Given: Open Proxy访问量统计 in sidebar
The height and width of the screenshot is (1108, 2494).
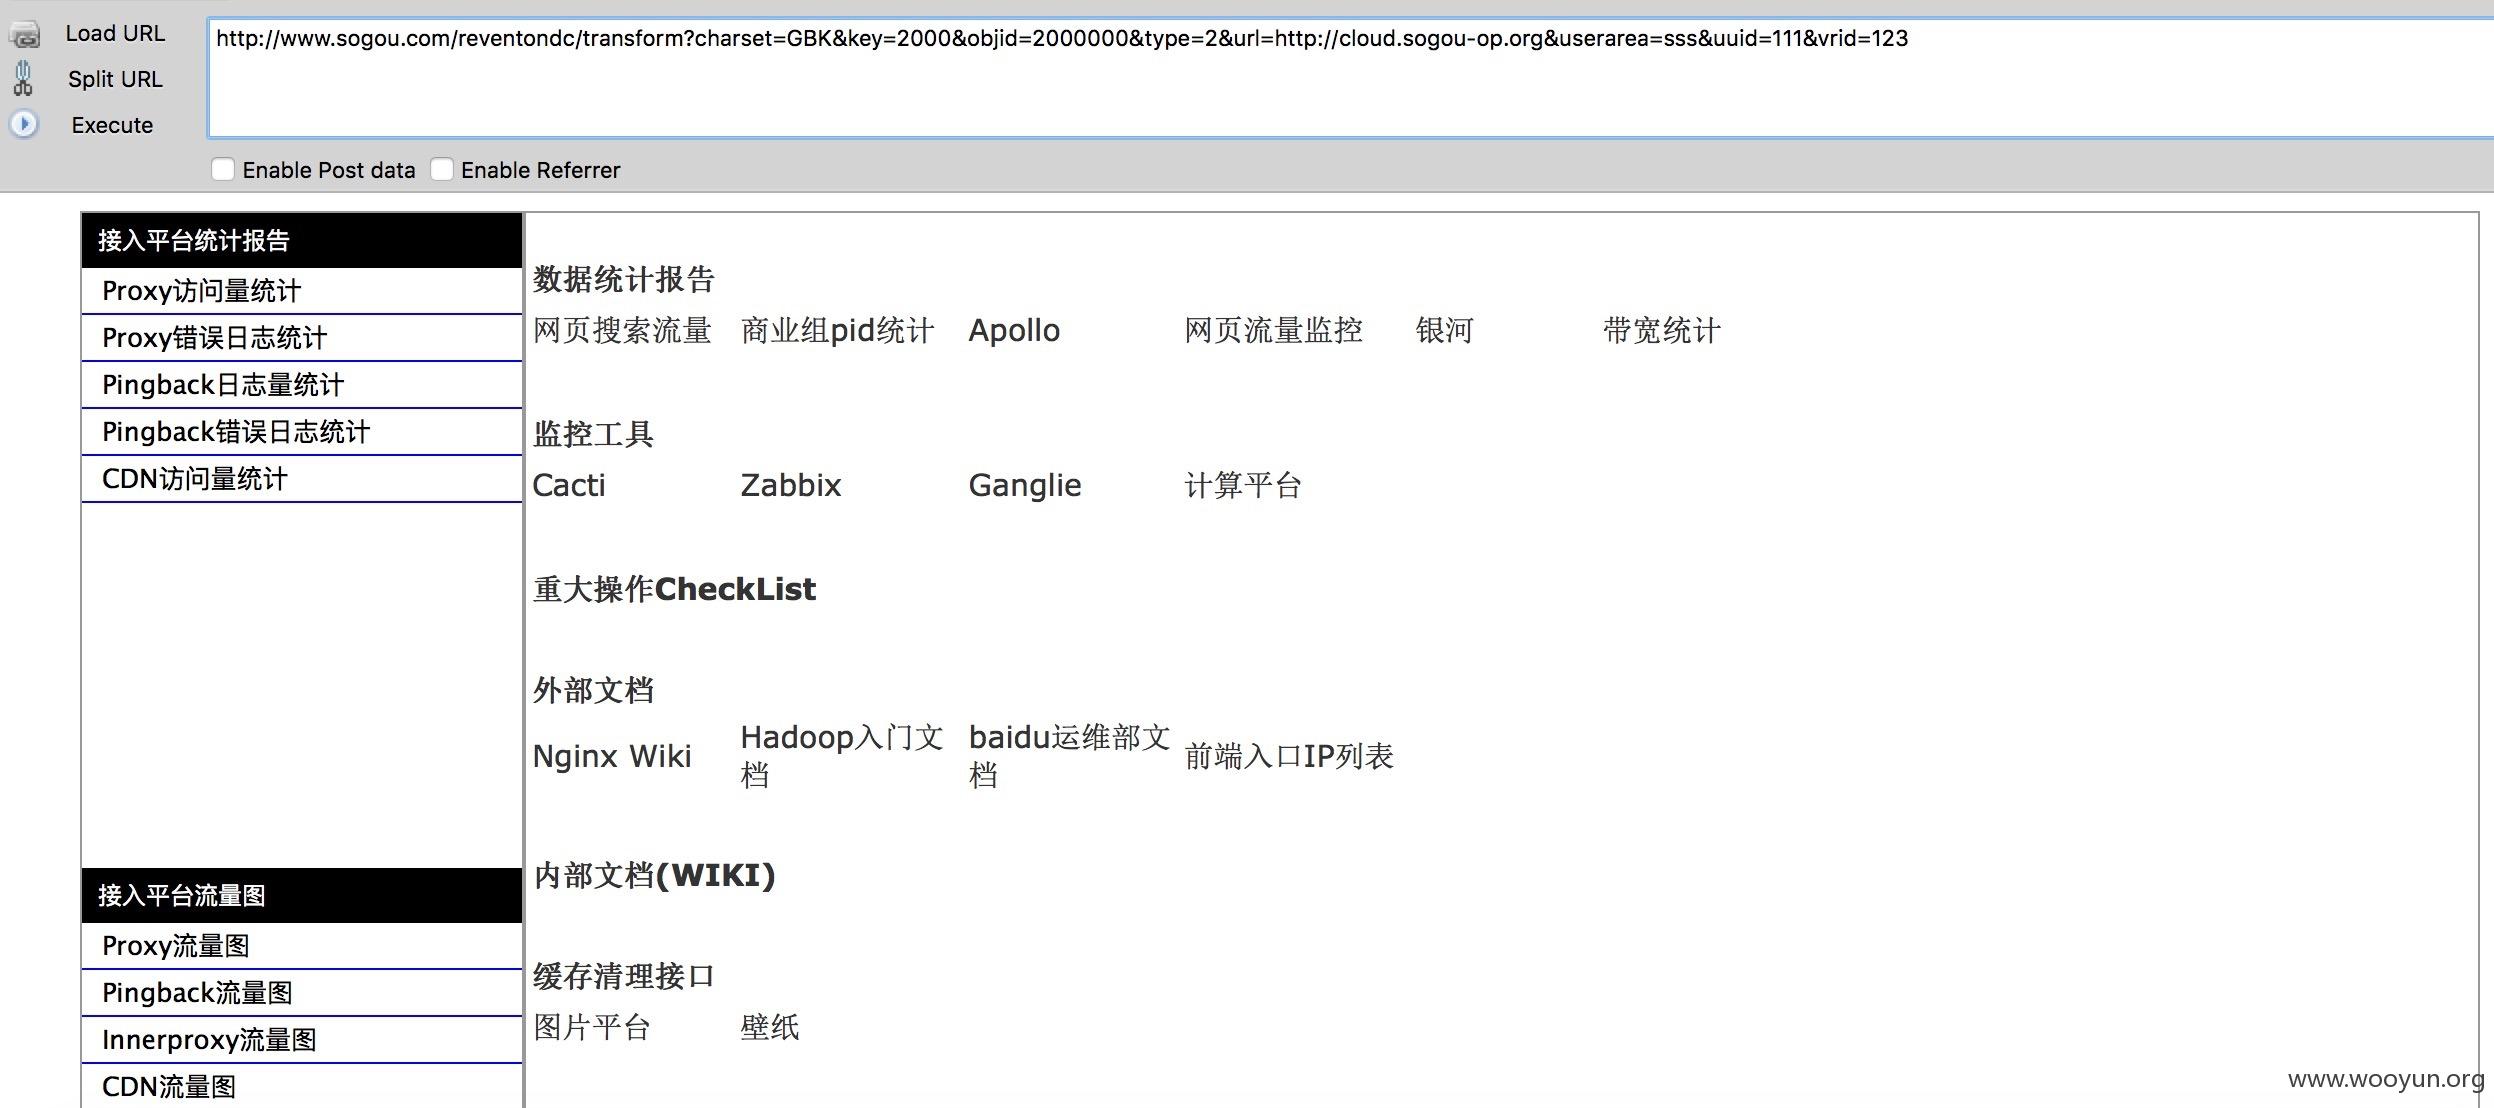Looking at the screenshot, I should click(x=302, y=291).
